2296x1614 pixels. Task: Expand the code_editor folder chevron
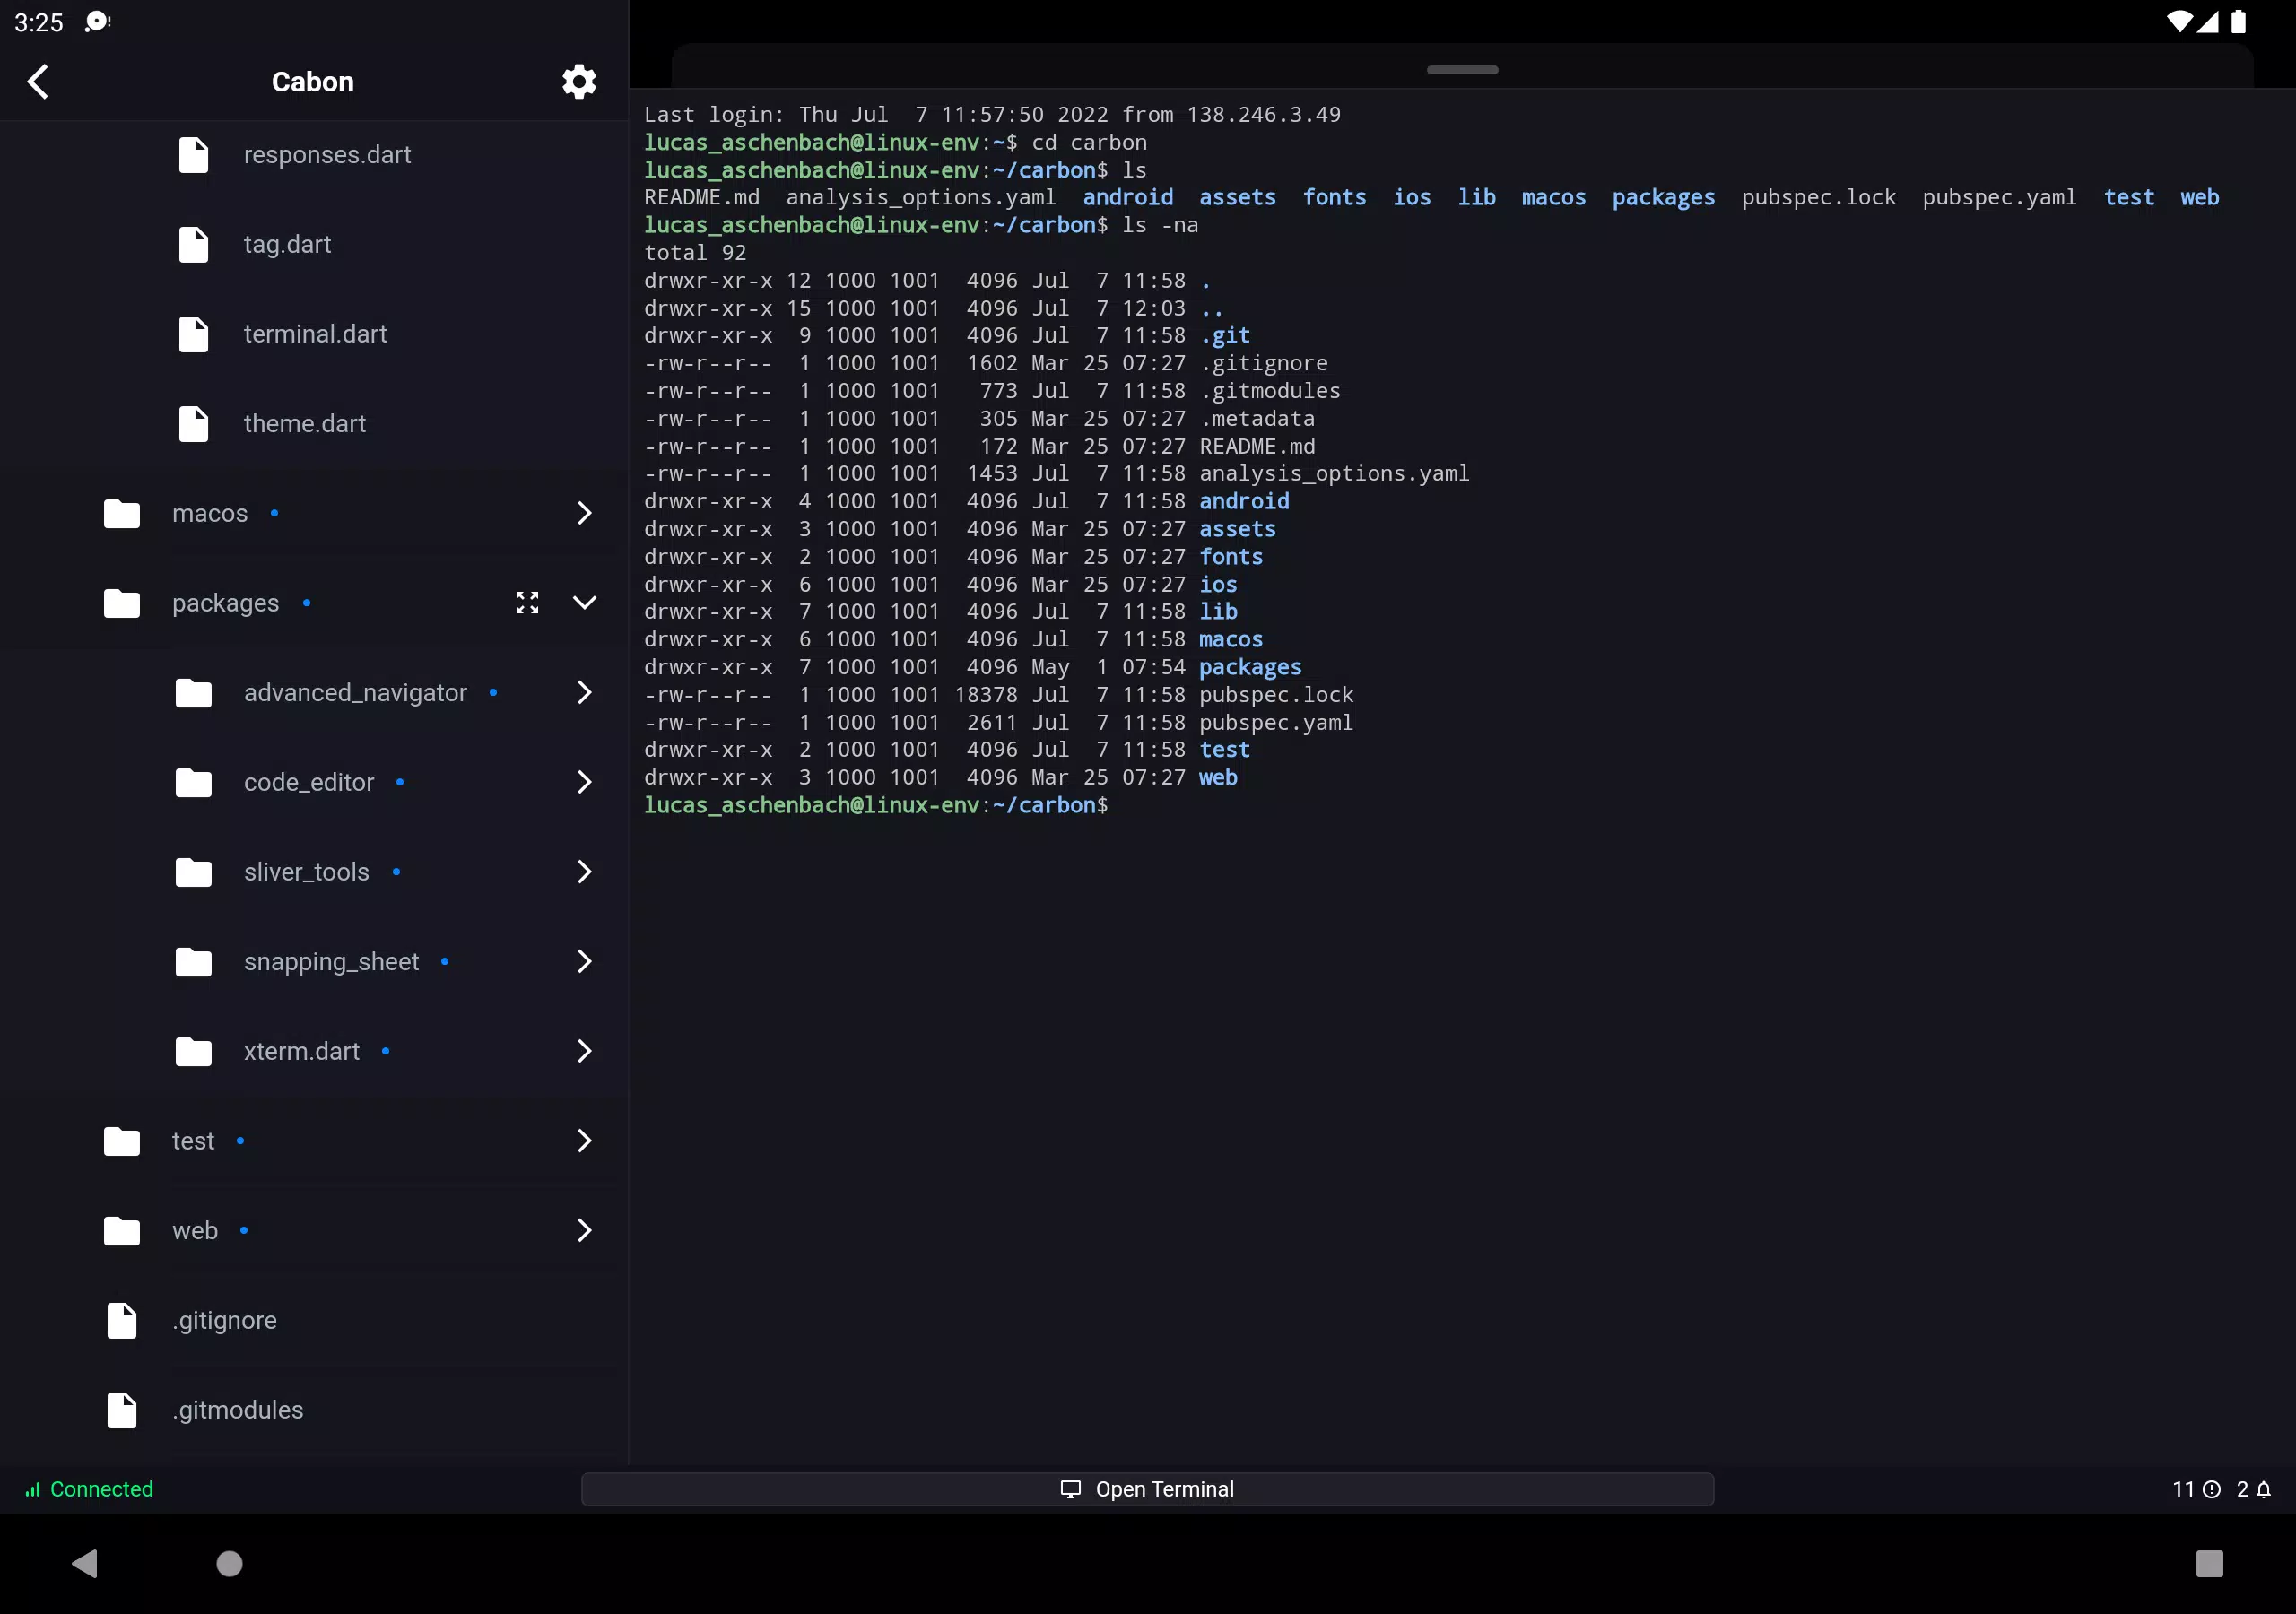click(x=584, y=782)
